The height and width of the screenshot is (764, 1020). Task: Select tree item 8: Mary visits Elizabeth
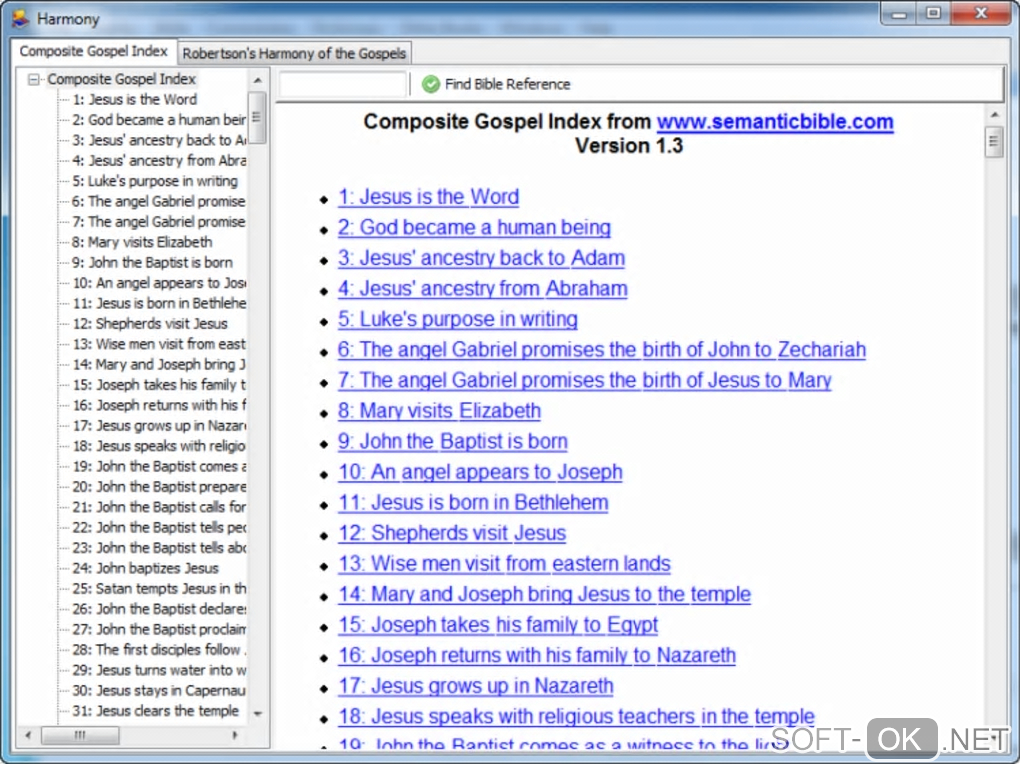pos(142,242)
